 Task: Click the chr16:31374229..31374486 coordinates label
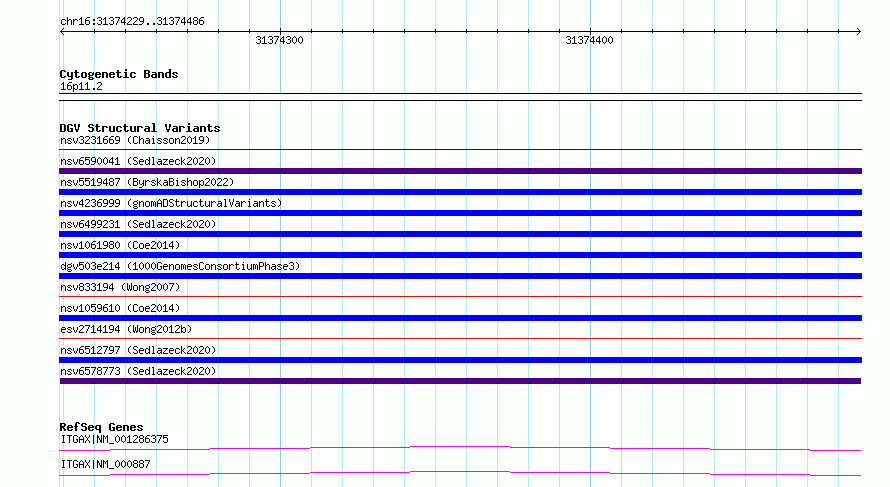pyautogui.click(x=132, y=22)
